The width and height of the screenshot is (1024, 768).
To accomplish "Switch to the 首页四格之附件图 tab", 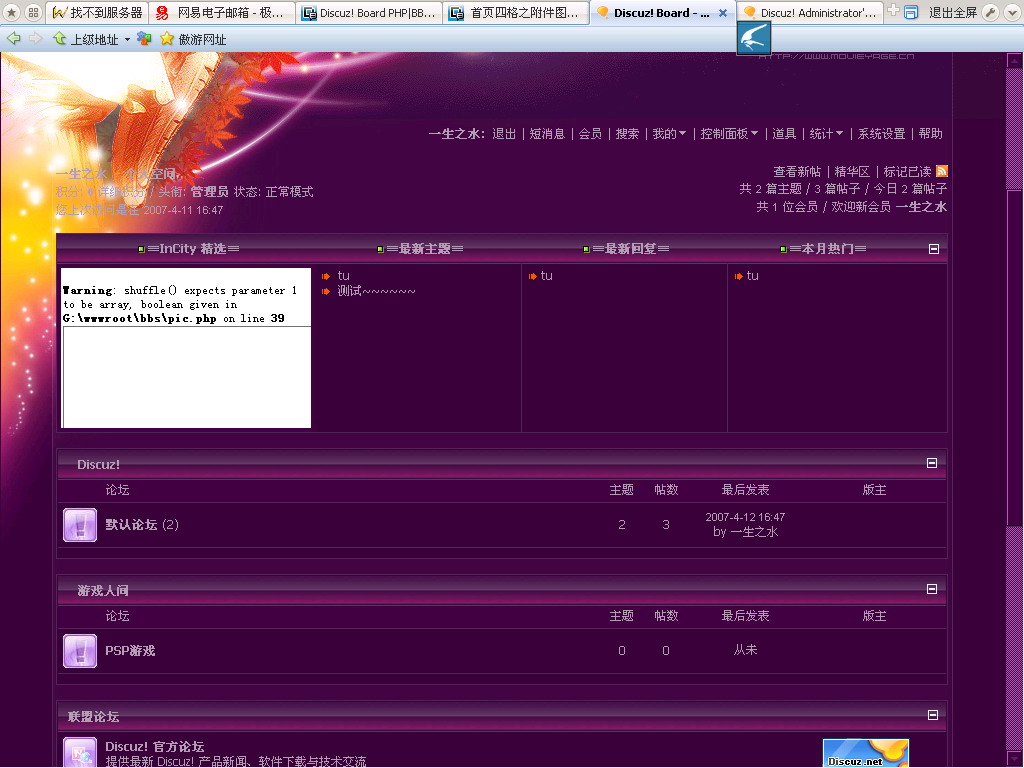I will pyautogui.click(x=516, y=12).
